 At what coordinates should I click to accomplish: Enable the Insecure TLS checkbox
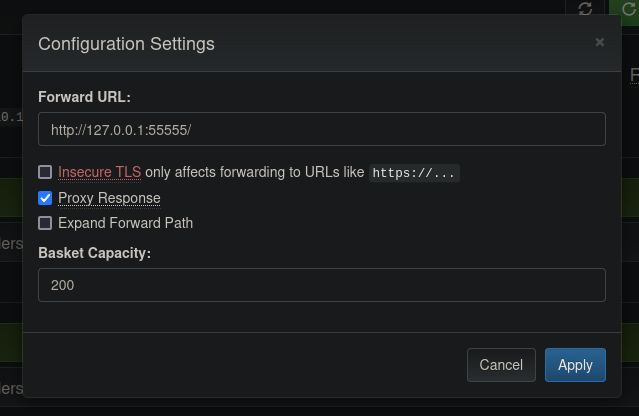pyautogui.click(x=45, y=172)
